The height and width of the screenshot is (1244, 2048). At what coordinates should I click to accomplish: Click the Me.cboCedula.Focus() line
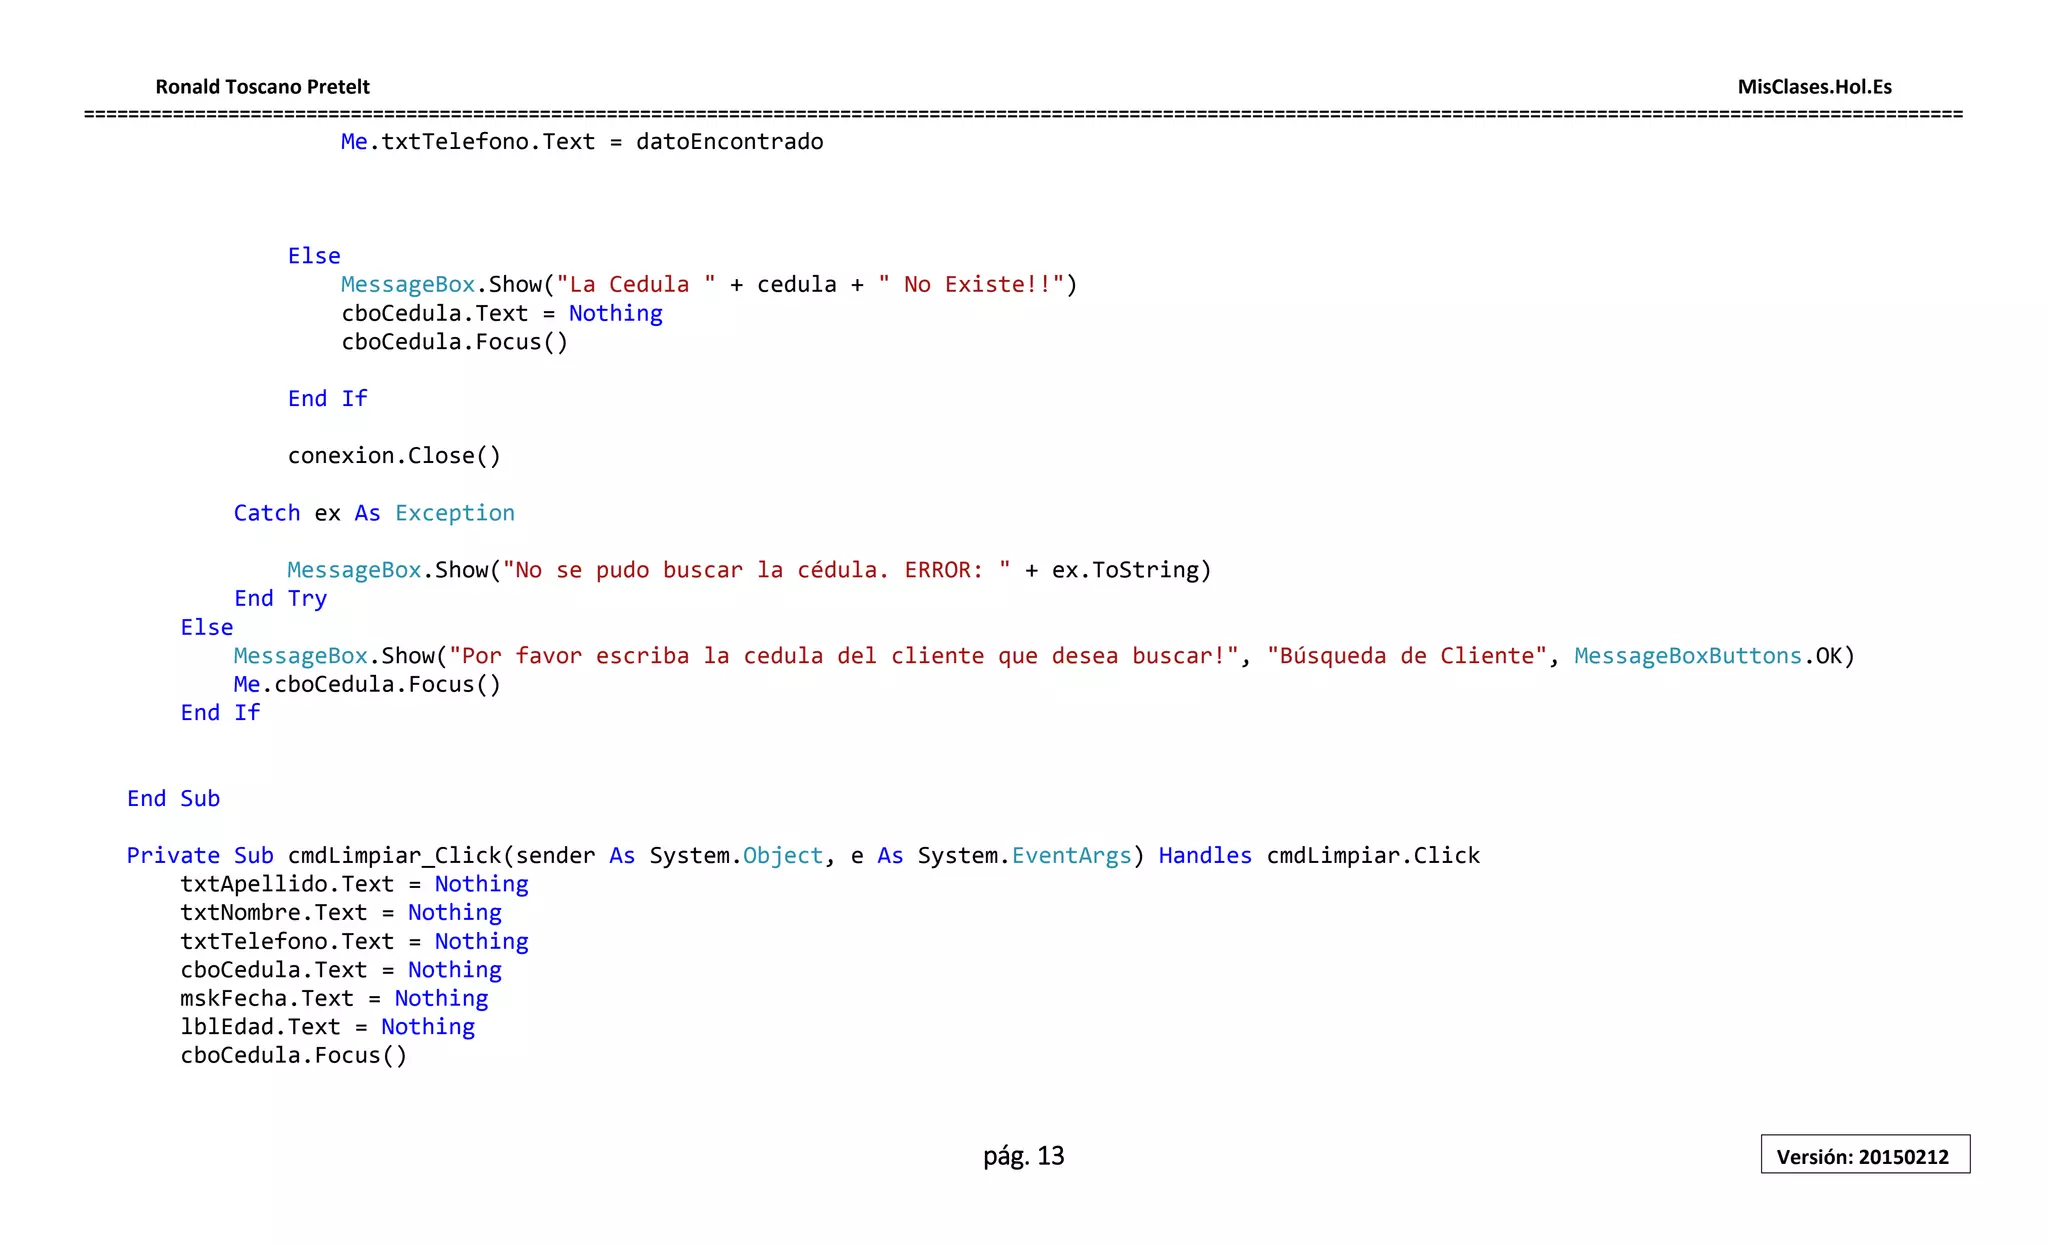click(x=366, y=685)
